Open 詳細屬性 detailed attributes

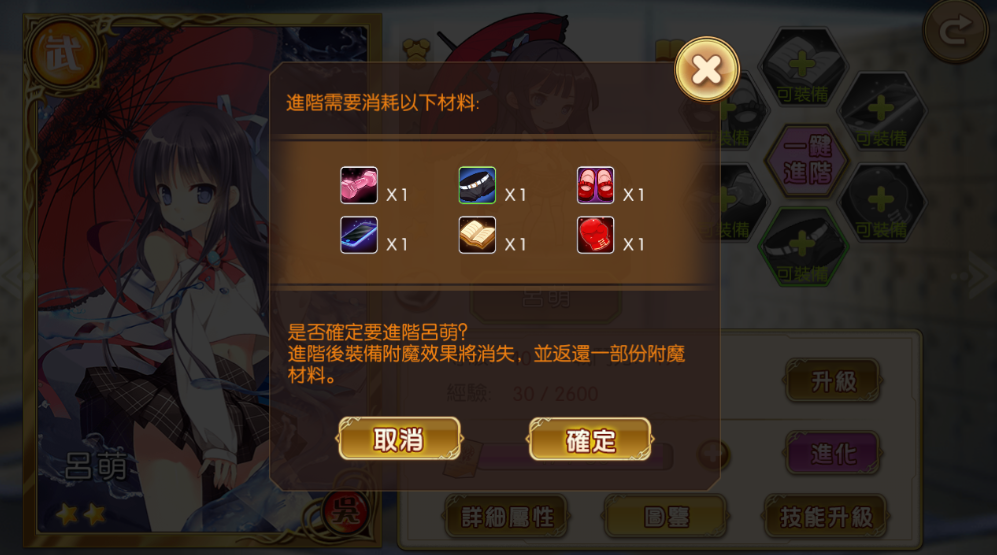[507, 517]
